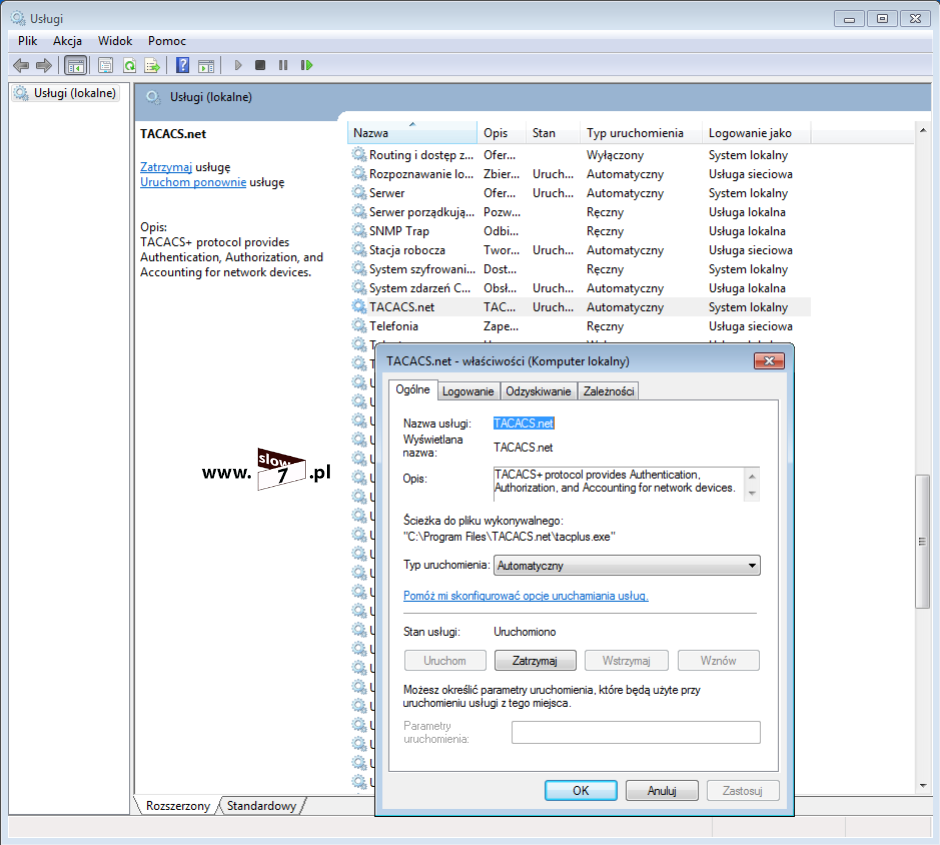Click the Anuluj button
Image resolution: width=940 pixels, height=845 pixels.
click(x=662, y=790)
